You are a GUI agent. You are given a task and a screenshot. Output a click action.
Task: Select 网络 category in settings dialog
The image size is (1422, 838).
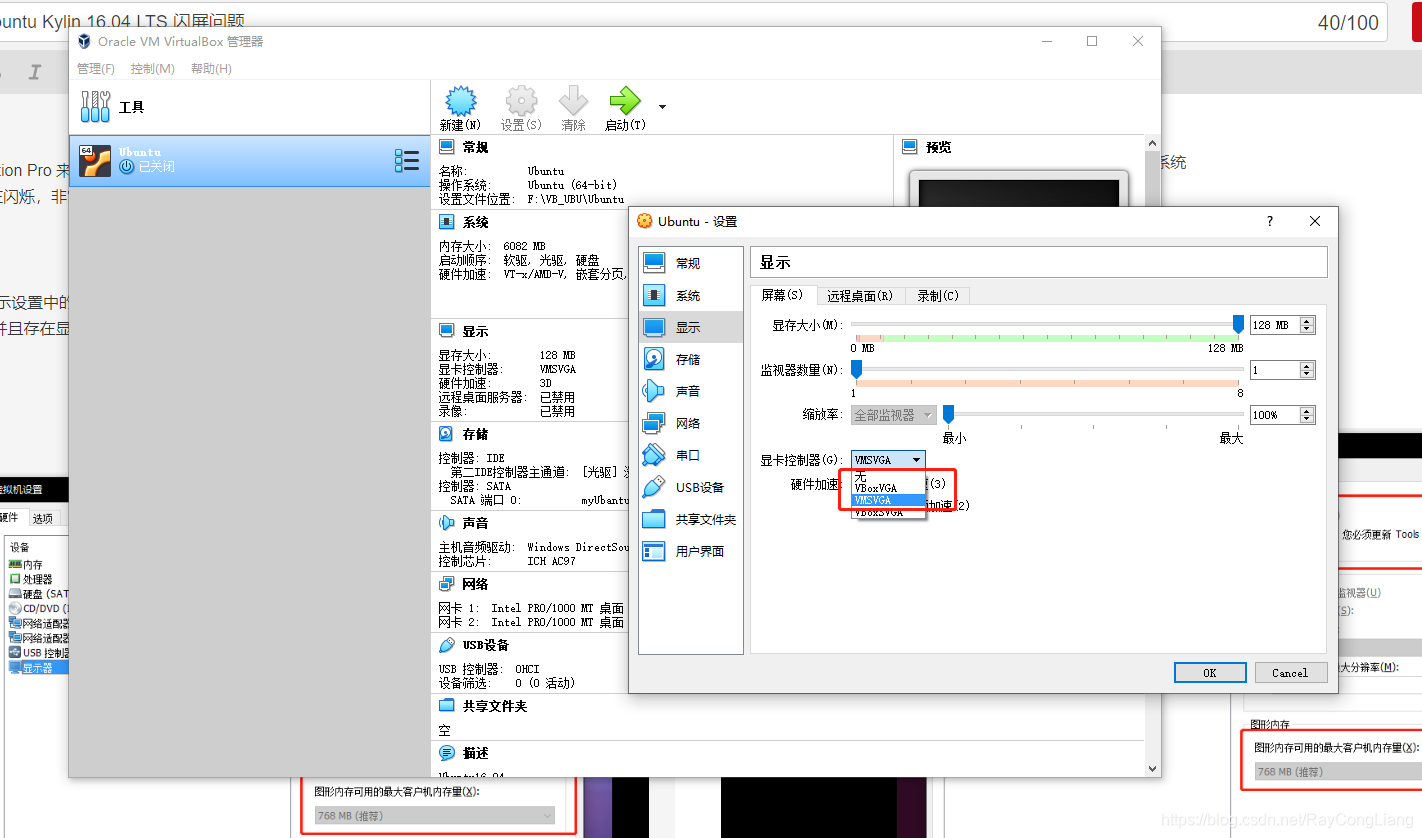coord(691,423)
